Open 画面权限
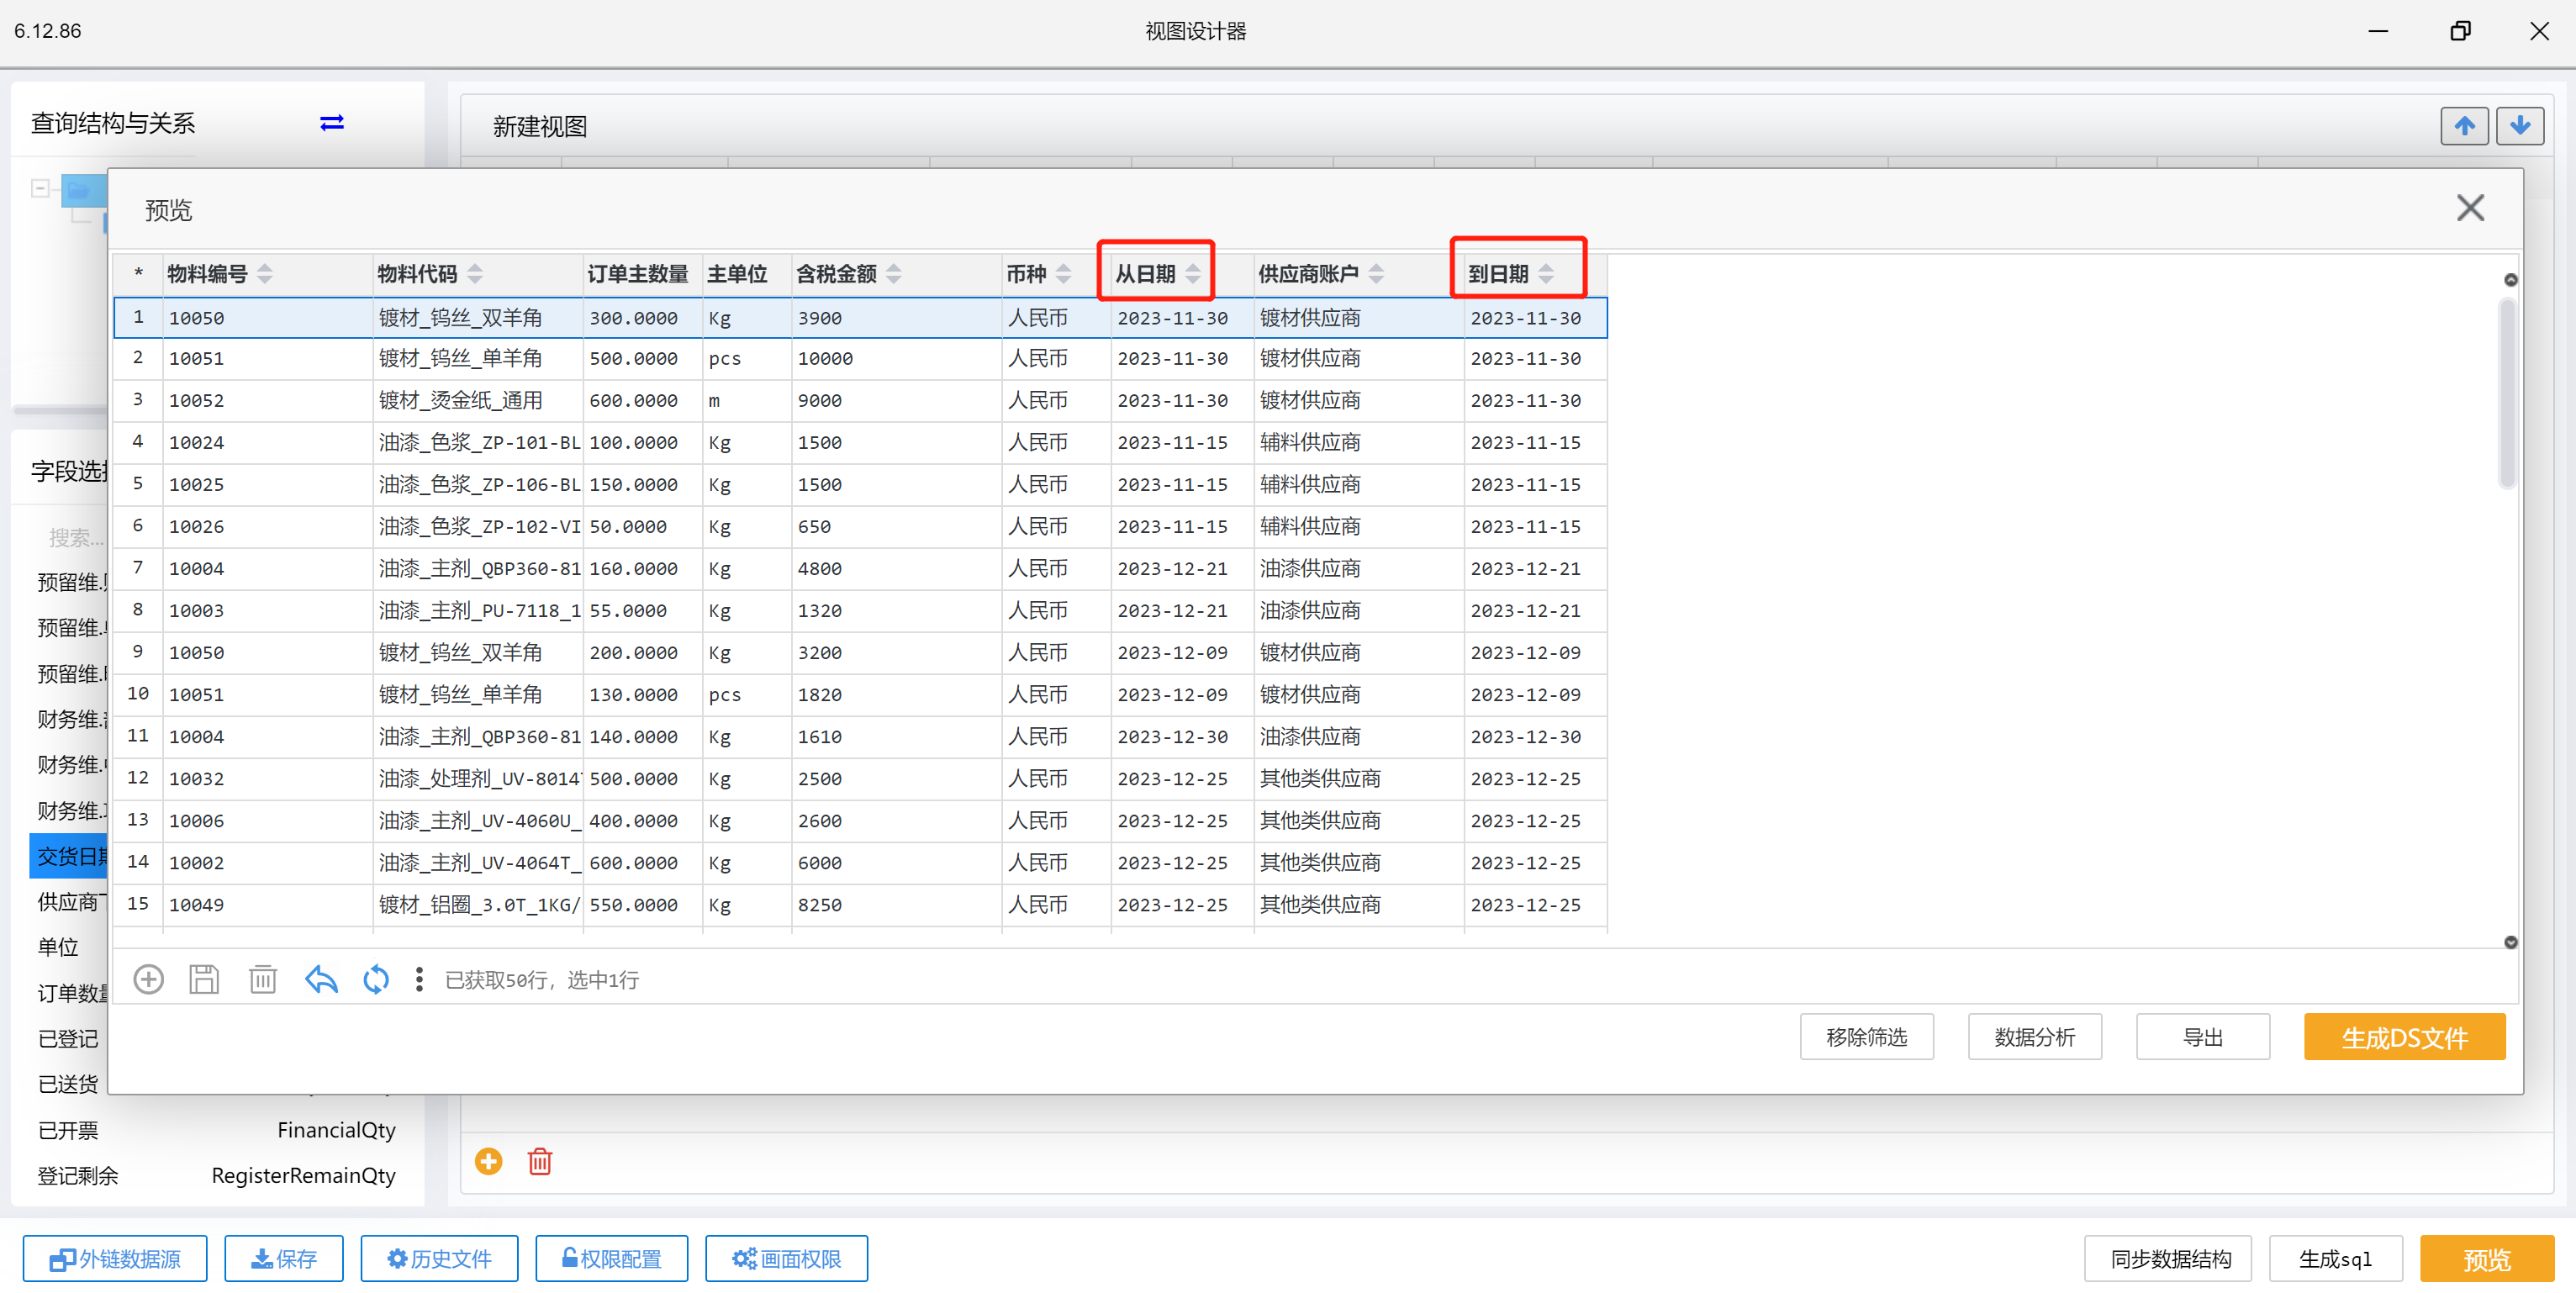This screenshot has width=2576, height=1293. click(x=786, y=1258)
